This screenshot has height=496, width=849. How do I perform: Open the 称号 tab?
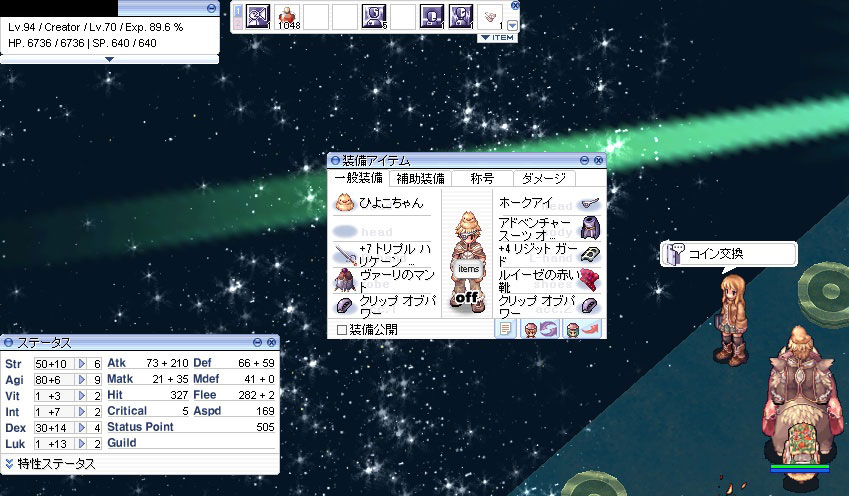(482, 178)
